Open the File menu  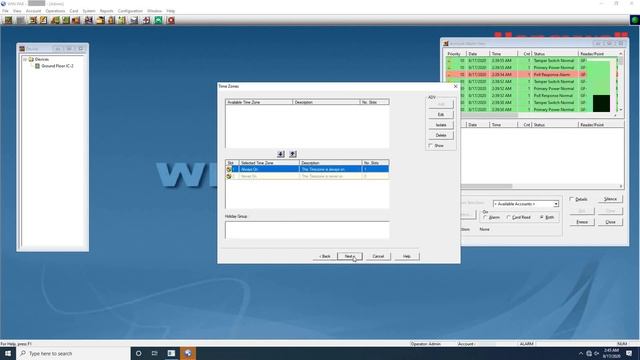(x=5, y=11)
